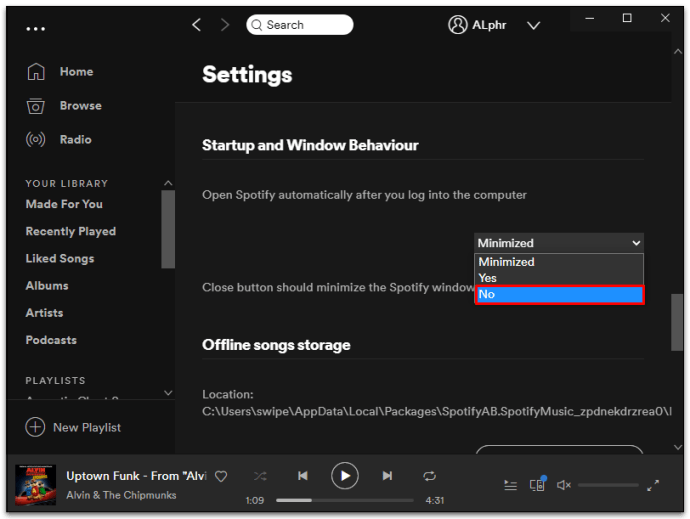This screenshot has height=519, width=690.
Task: Go forward using the right arrow
Action: point(225,25)
